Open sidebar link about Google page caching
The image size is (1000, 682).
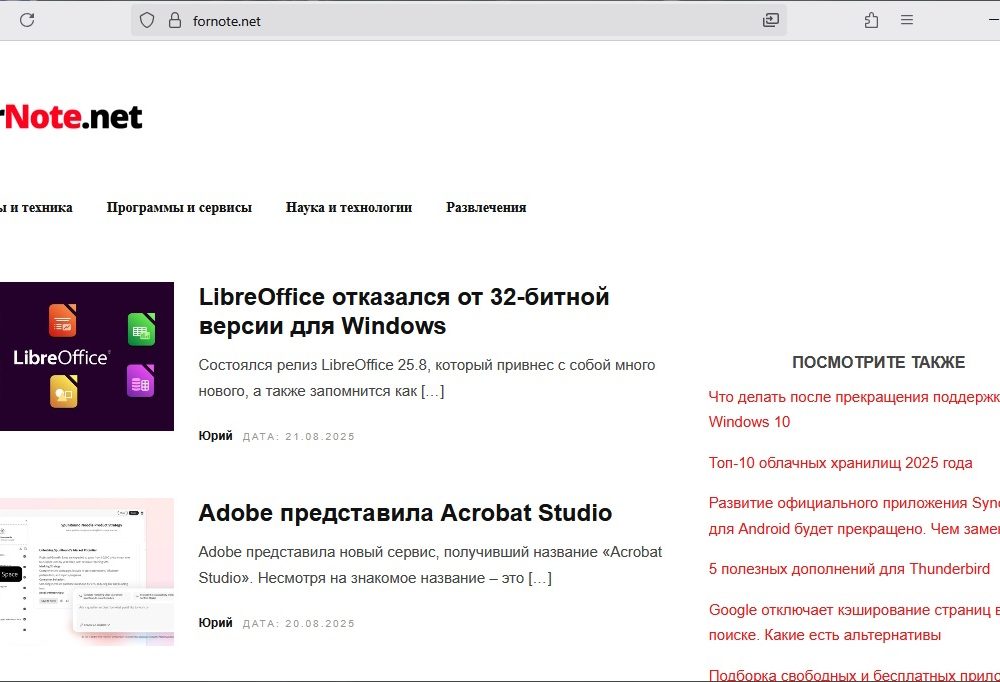(853, 622)
